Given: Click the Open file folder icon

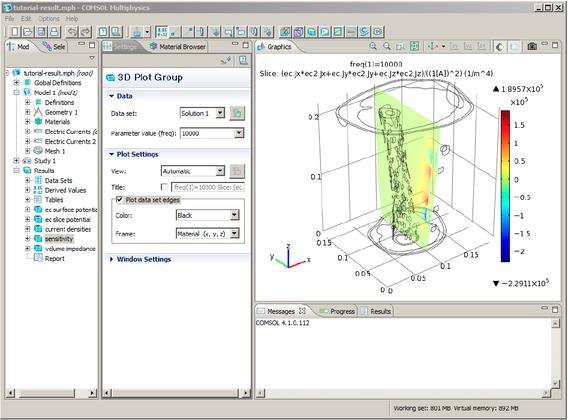Looking at the screenshot, I should (28, 32).
